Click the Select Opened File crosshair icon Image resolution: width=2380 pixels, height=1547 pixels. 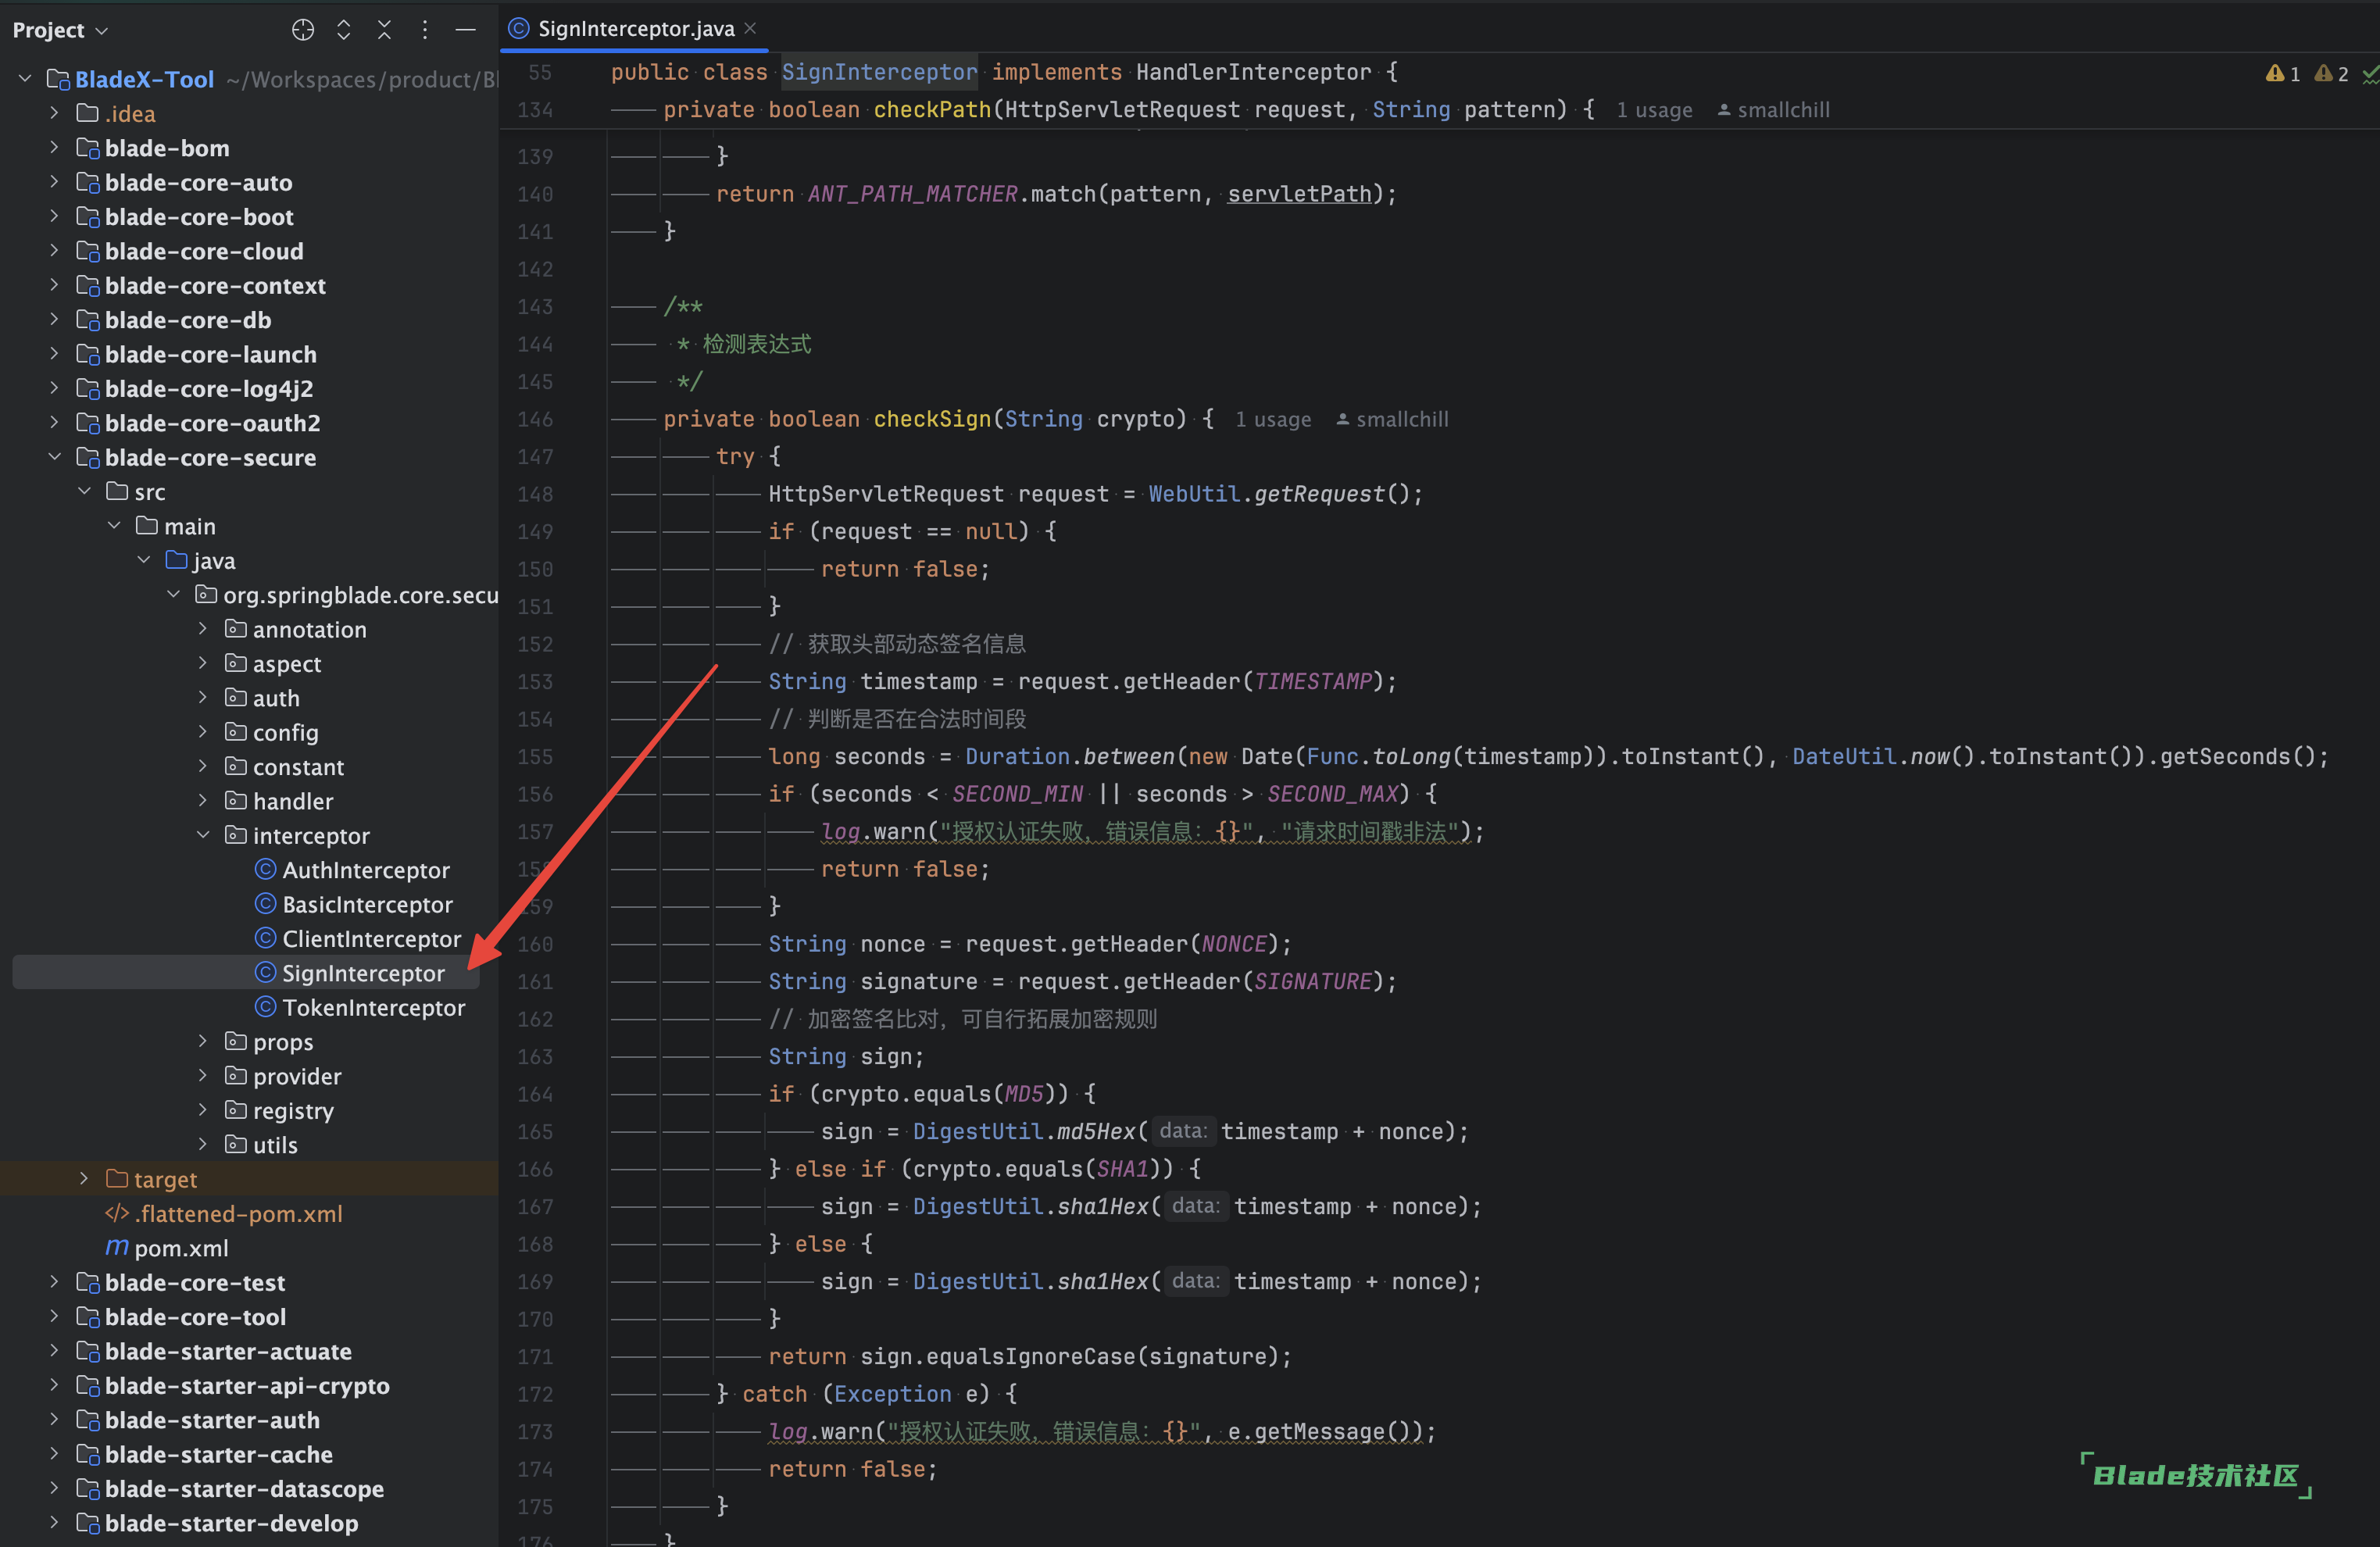303,30
